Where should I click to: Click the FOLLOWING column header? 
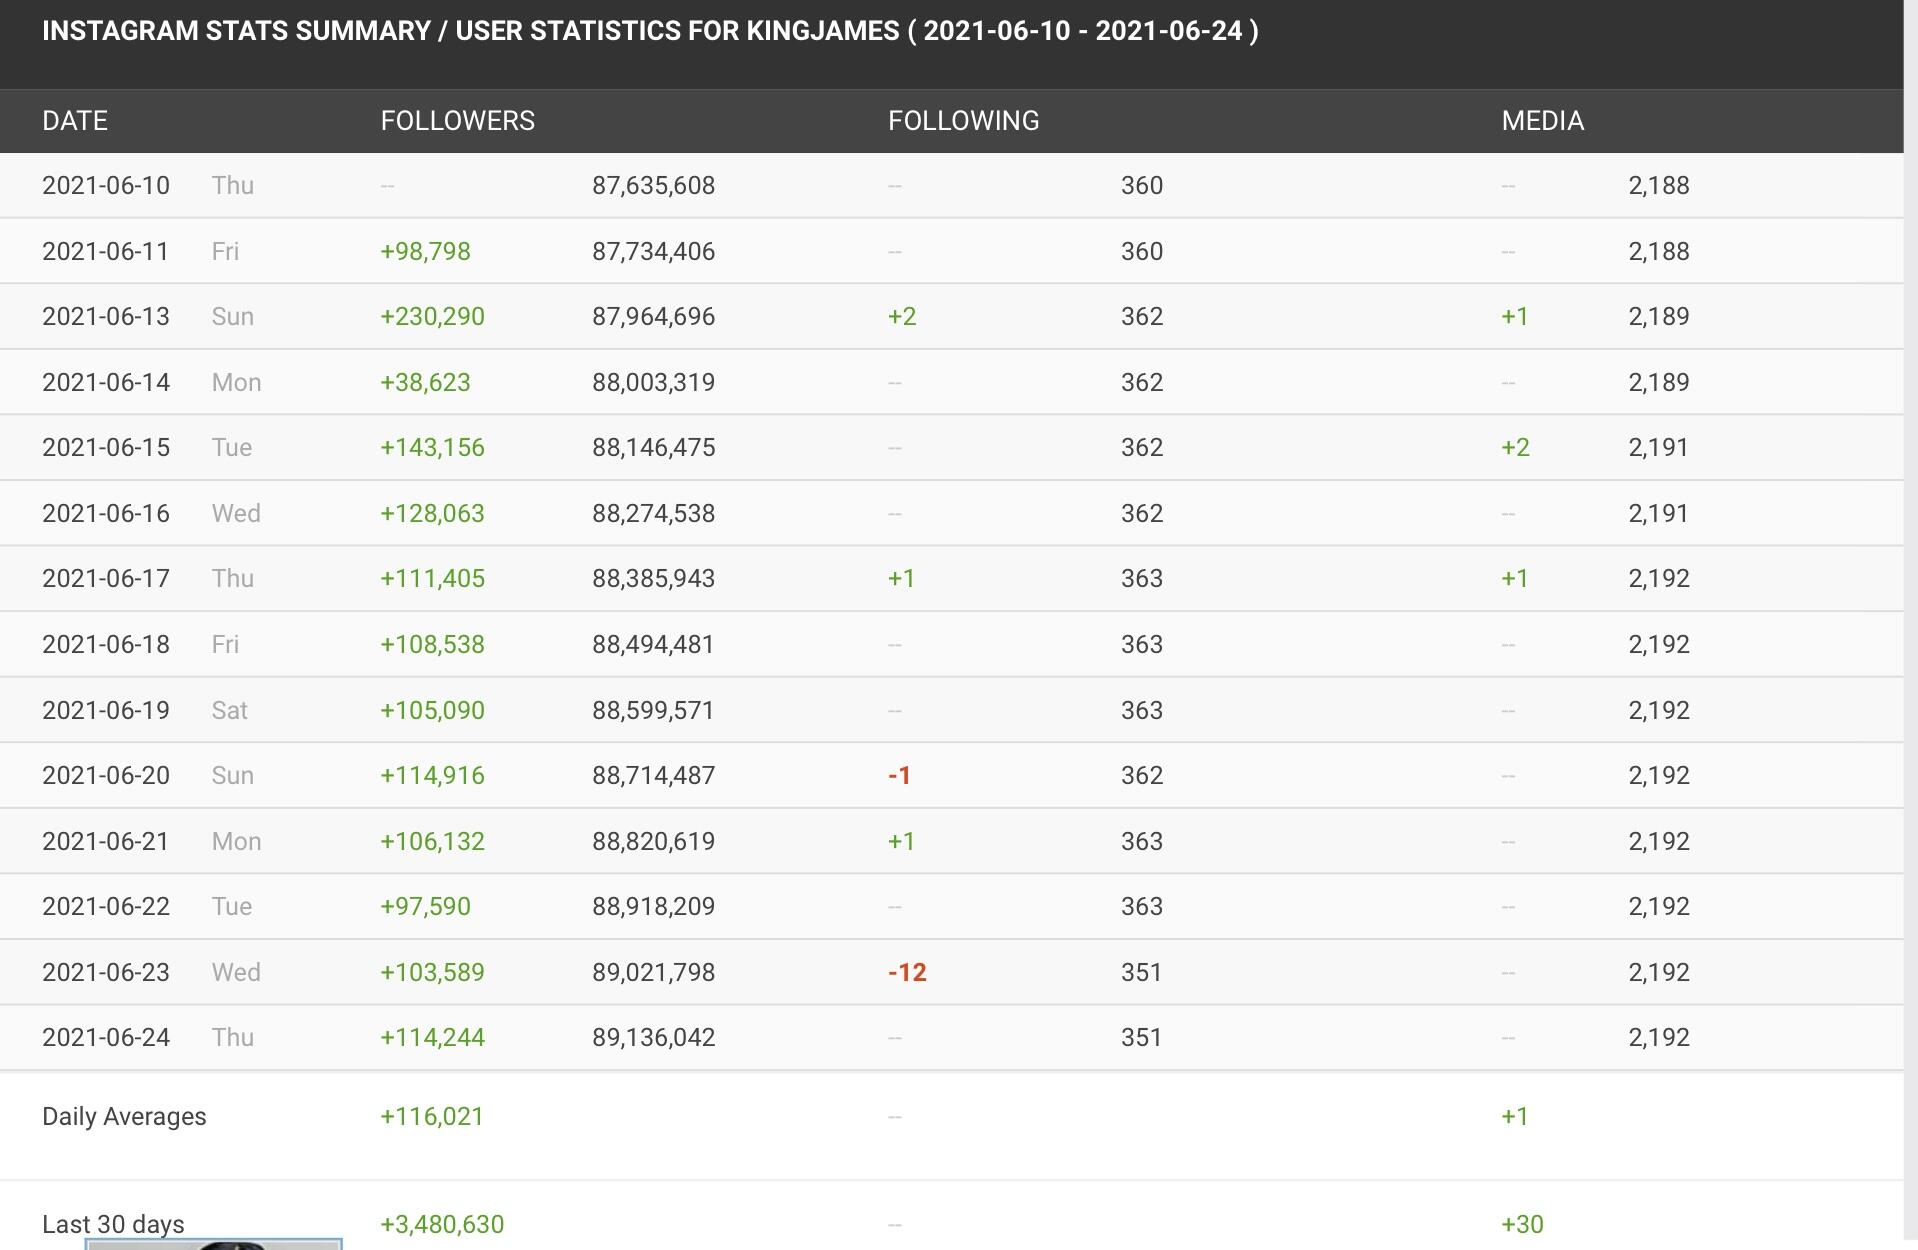point(963,121)
